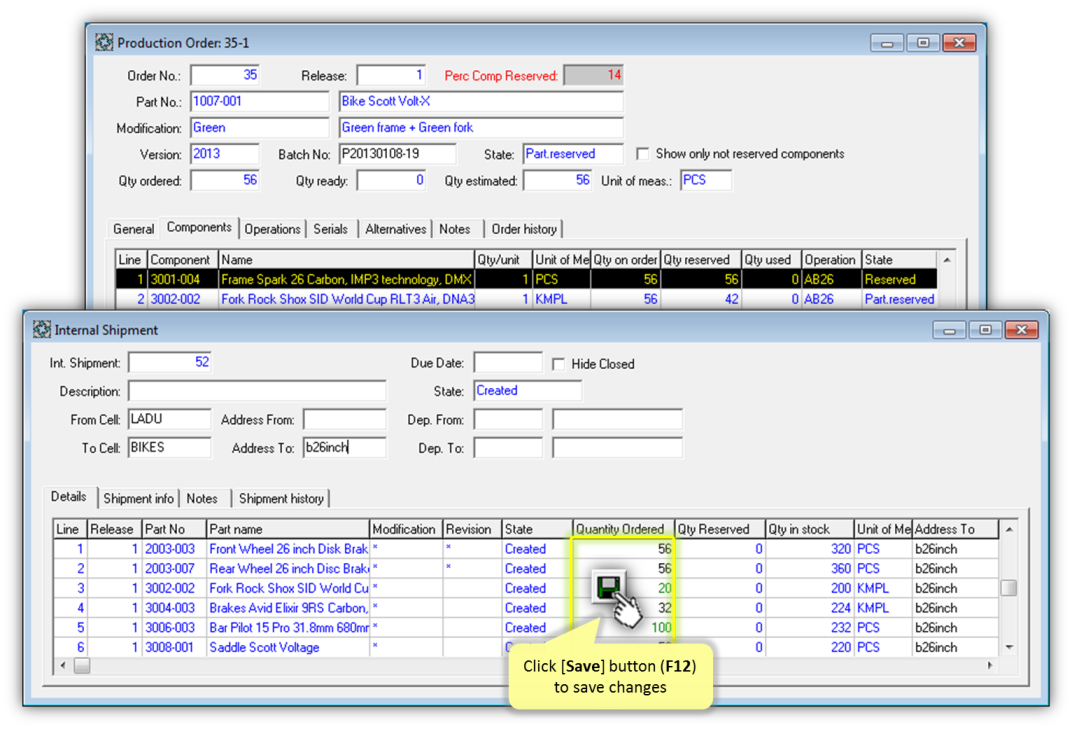Screen dimensions: 1072x729
Task: Click the Qty reserved column header
Action: pyautogui.click(x=701, y=260)
